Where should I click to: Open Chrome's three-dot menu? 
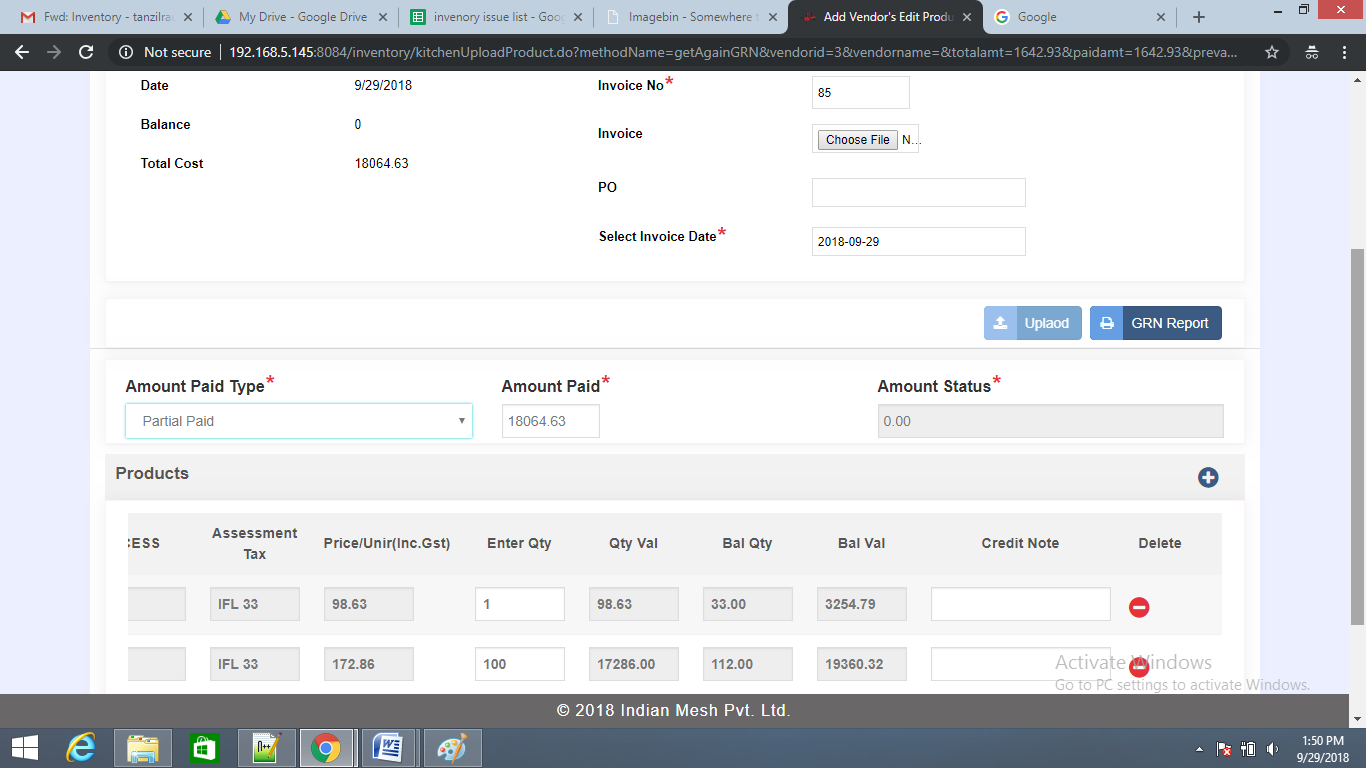(x=1344, y=52)
